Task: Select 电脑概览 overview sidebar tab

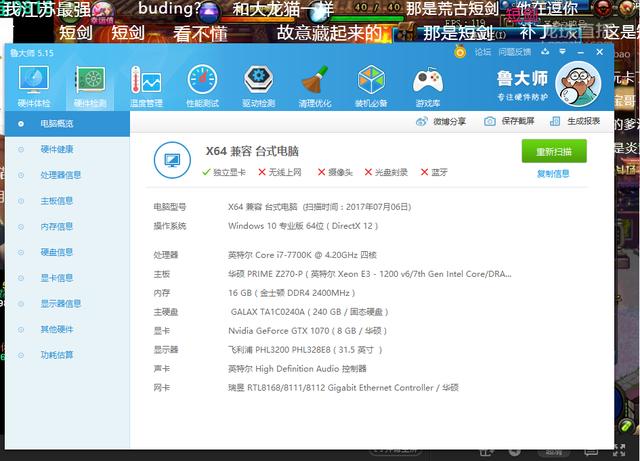Action: coord(67,124)
